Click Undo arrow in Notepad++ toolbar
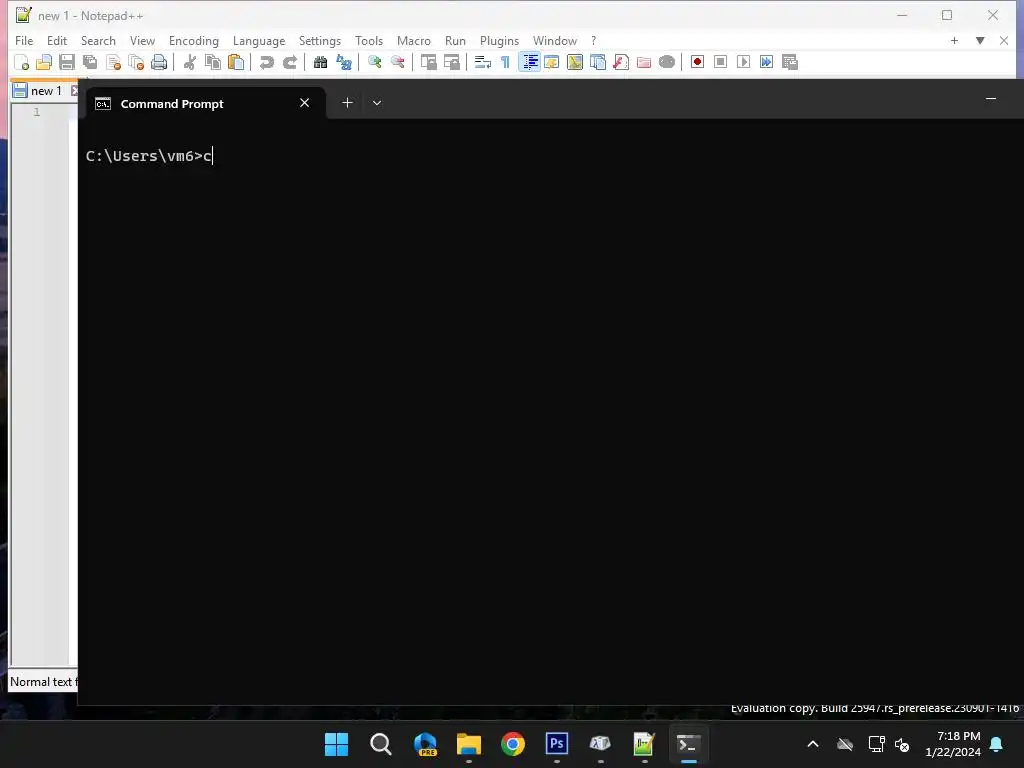Viewport: 1024px width, 768px height. [x=266, y=62]
